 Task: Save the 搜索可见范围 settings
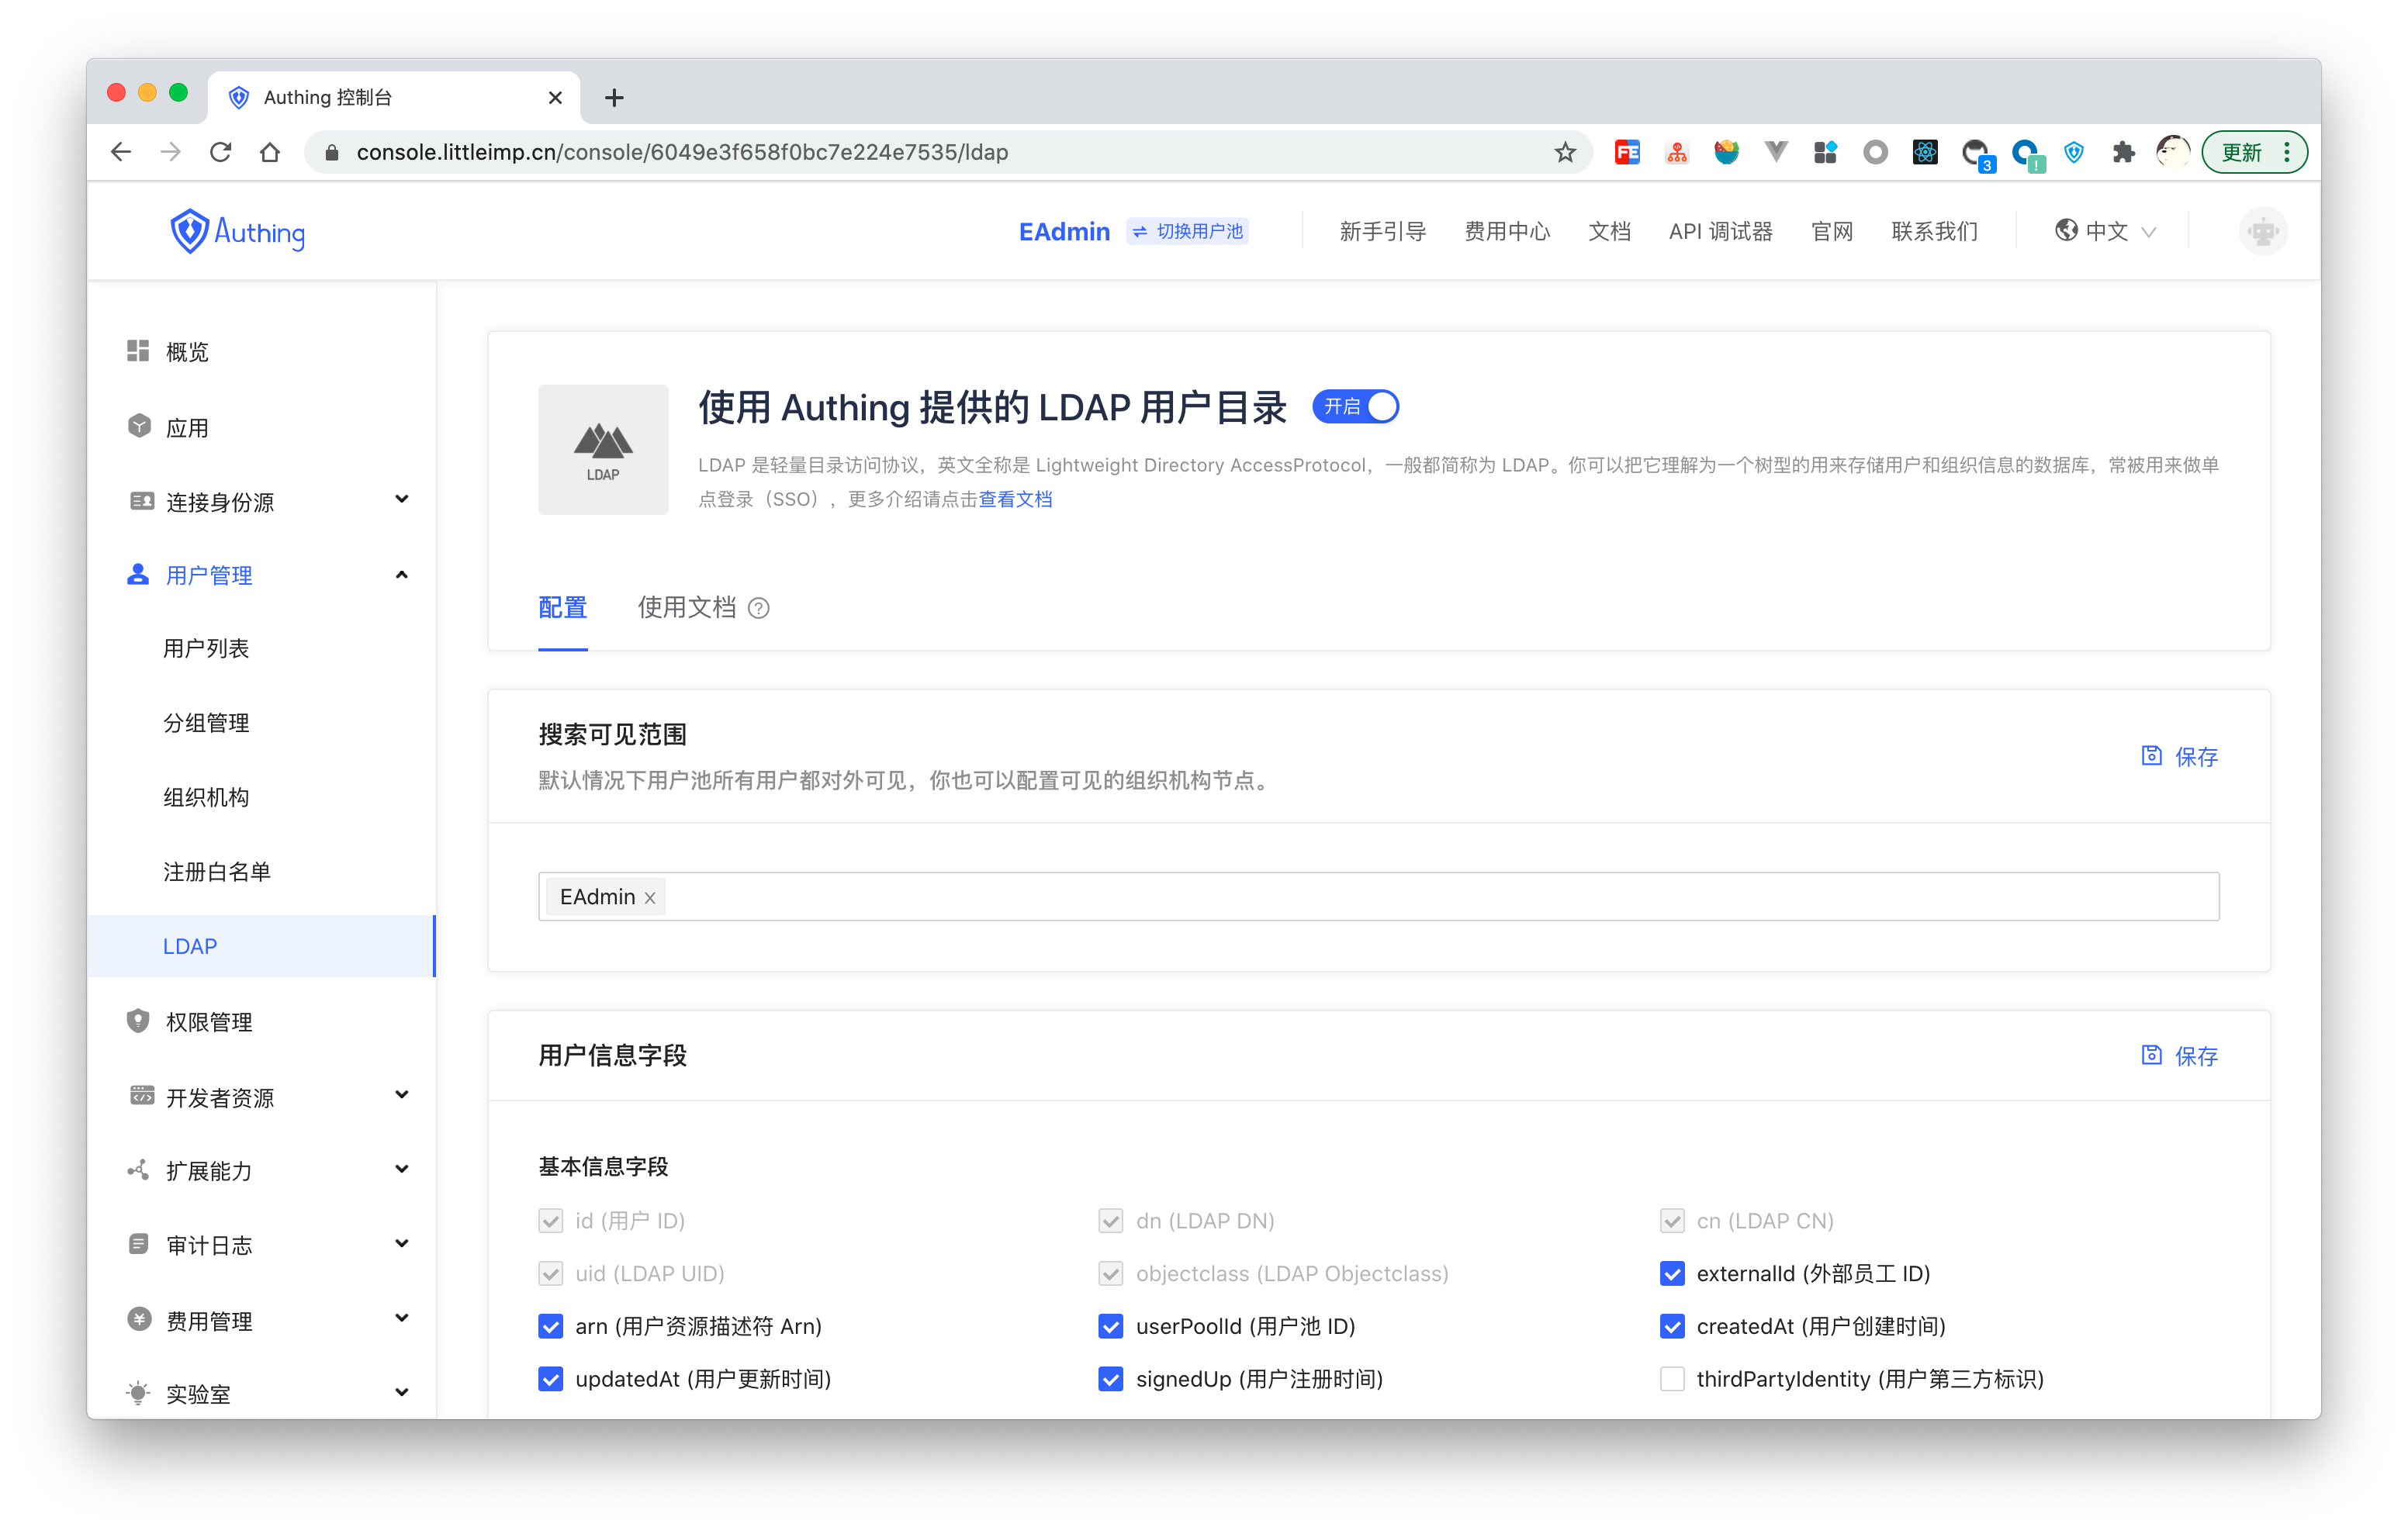(x=2180, y=756)
